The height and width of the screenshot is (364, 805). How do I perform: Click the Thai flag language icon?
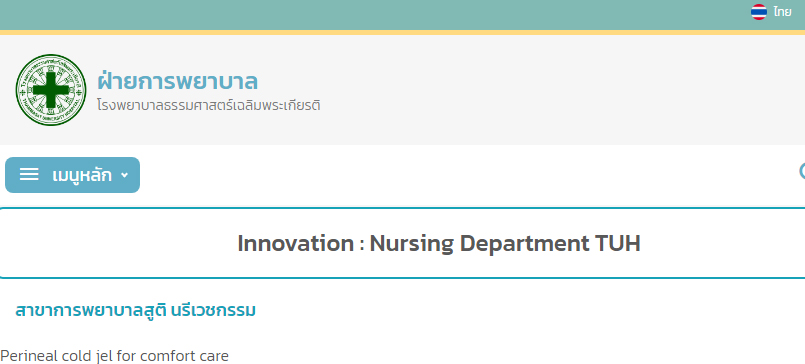(x=758, y=12)
